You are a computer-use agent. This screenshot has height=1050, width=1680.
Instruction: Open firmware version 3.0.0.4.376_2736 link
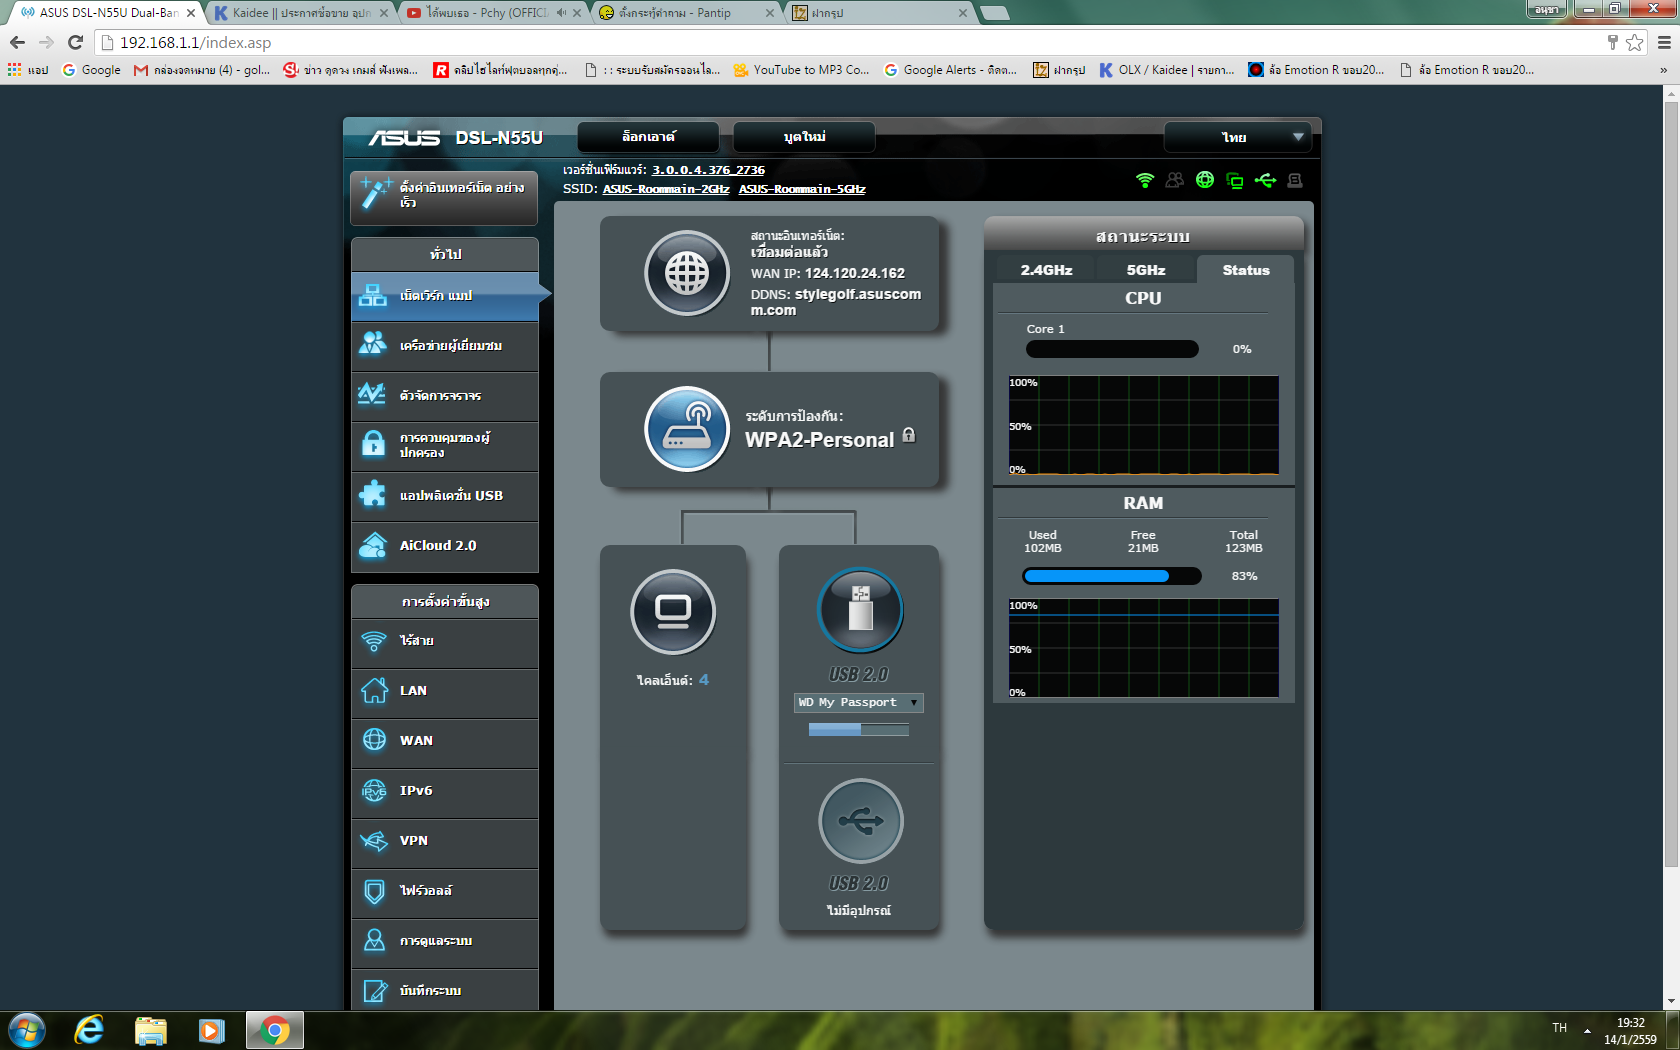(x=708, y=170)
